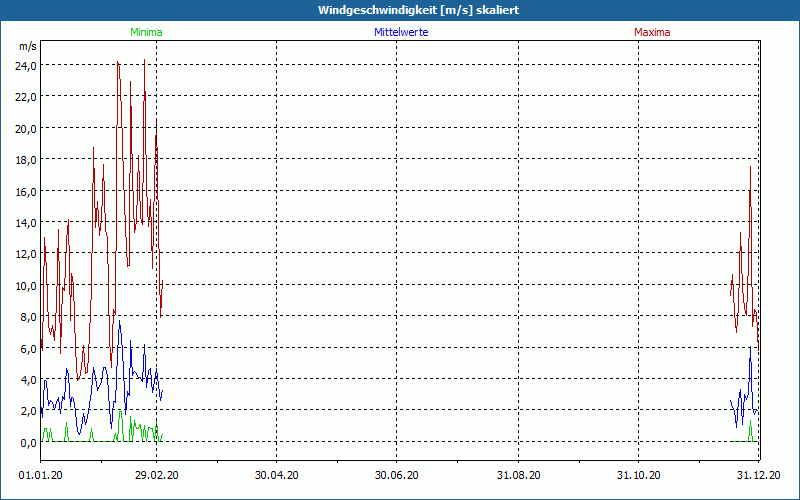Click the green Minima legend label
Viewport: 800px width, 500px height.
tap(145, 32)
